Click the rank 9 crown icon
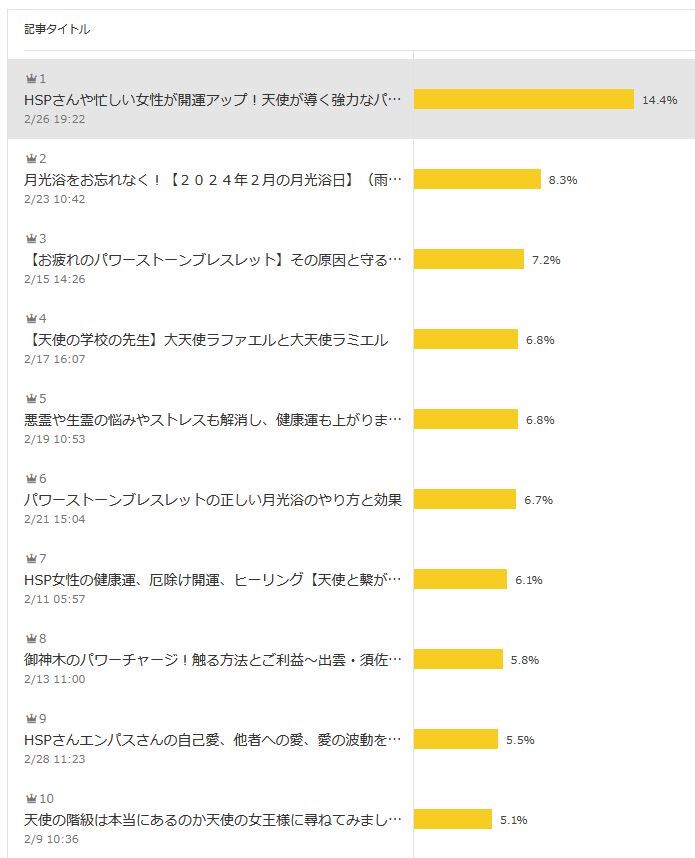 click(x=31, y=719)
